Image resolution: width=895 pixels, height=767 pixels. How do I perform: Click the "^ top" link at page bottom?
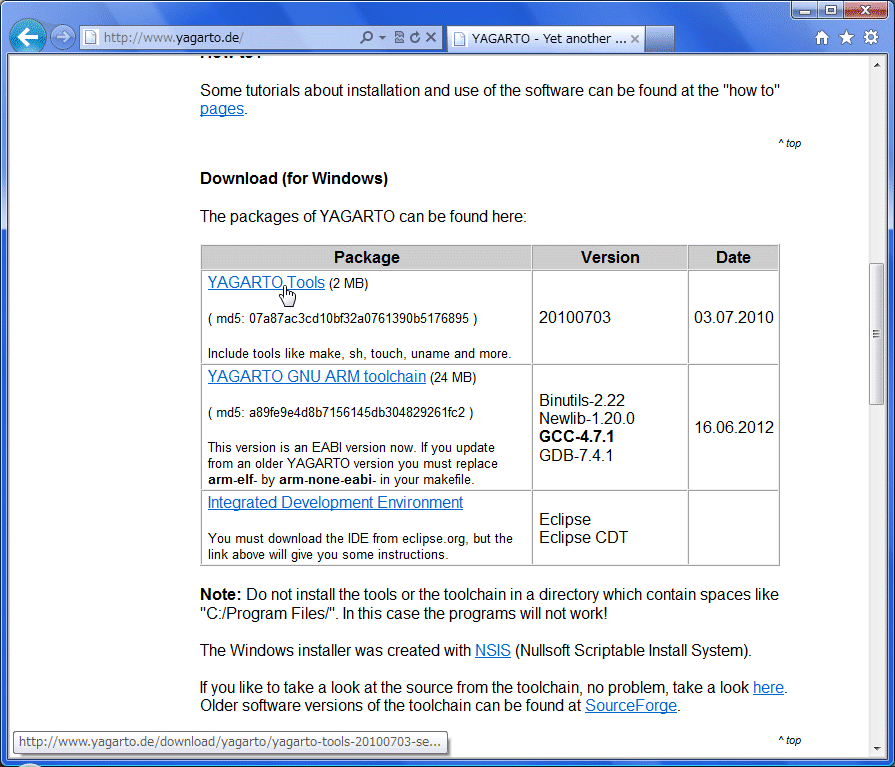[790, 740]
